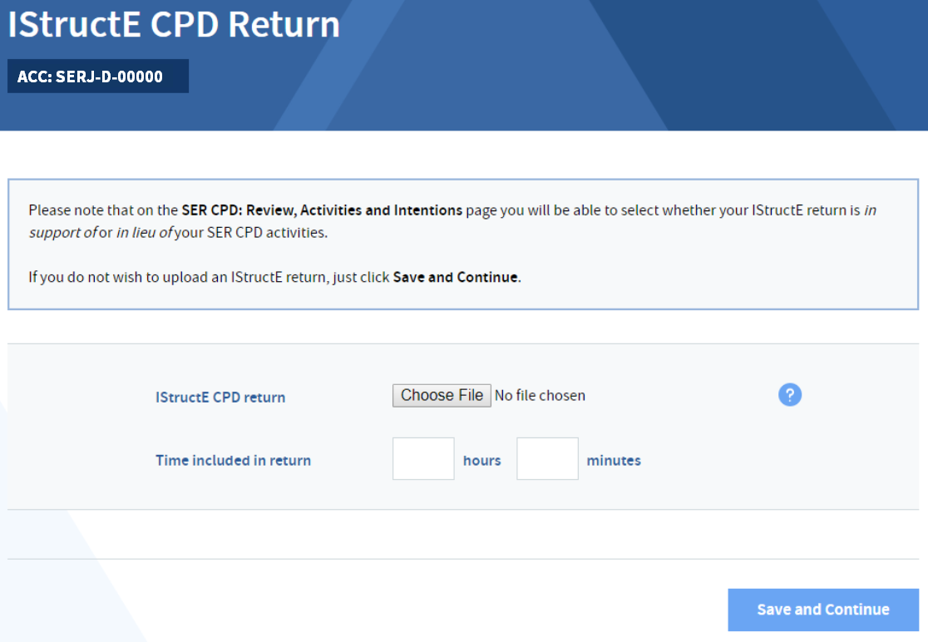
Task: Click the hours unit label
Action: [482, 460]
